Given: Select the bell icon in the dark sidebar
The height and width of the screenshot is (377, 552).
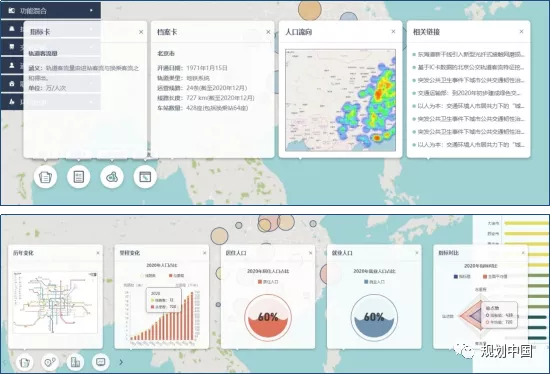Looking at the screenshot, I should click(x=12, y=29).
